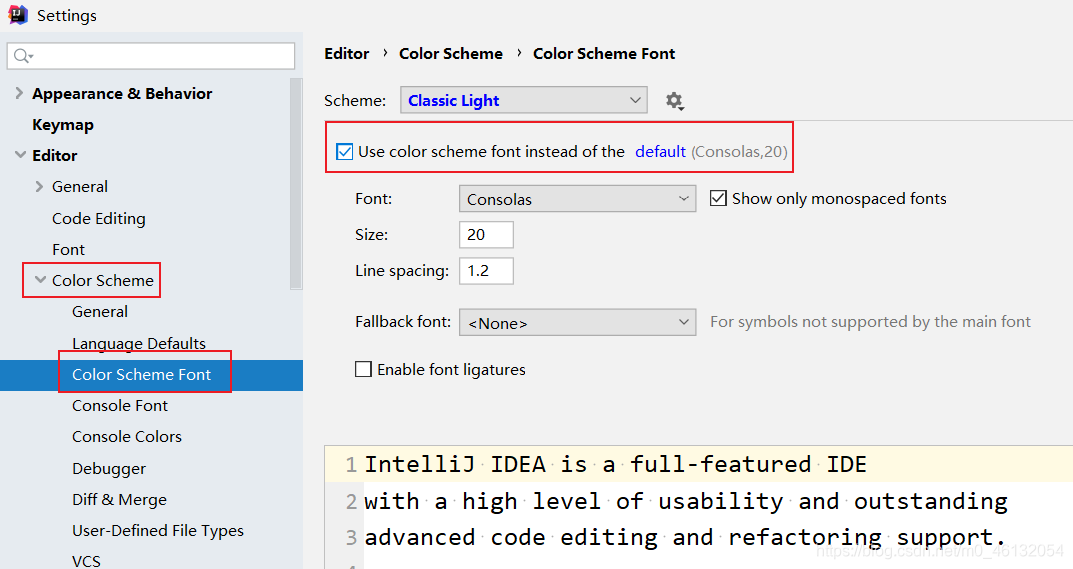Click preview line 1 'IntelliJ IDEA is a full-featured IDE'
Viewport: 1073px width, 569px height.
pyautogui.click(x=615, y=464)
